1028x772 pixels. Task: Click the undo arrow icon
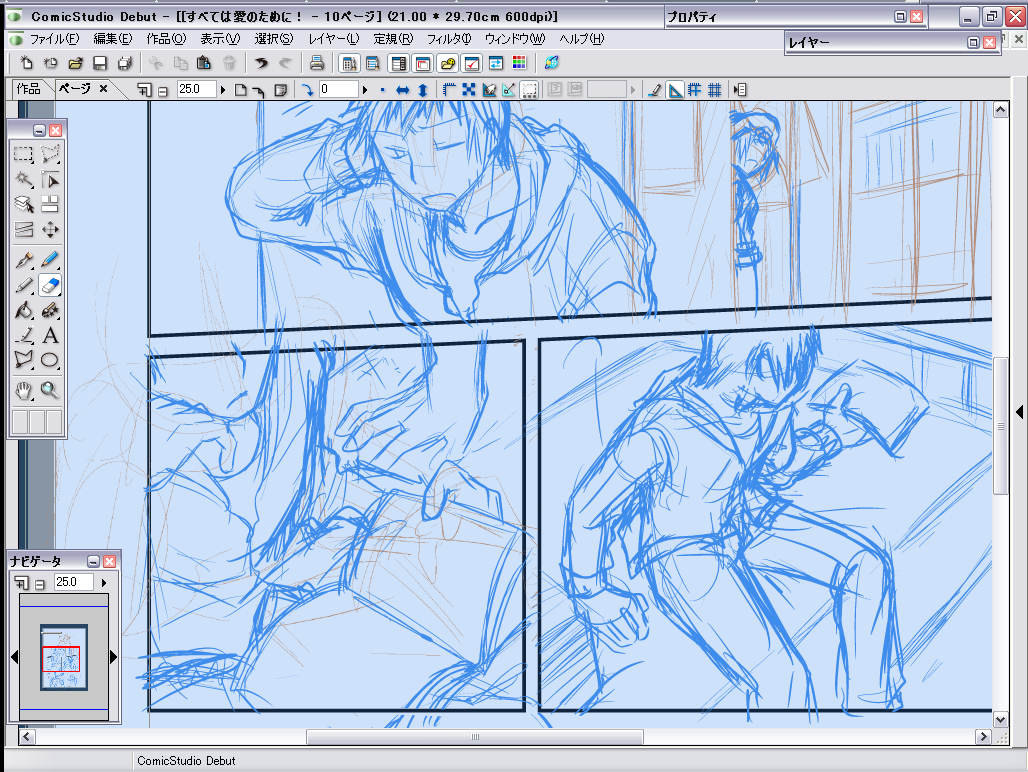pyautogui.click(x=262, y=63)
